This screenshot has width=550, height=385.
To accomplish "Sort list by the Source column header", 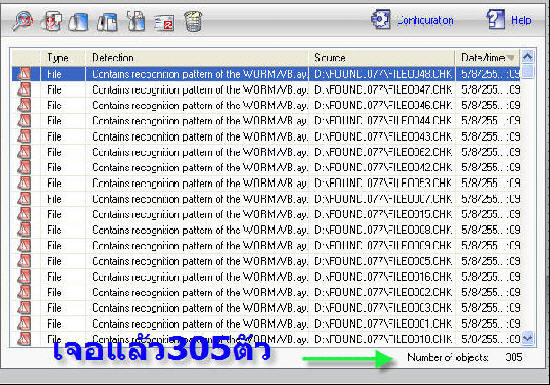I will point(382,58).
